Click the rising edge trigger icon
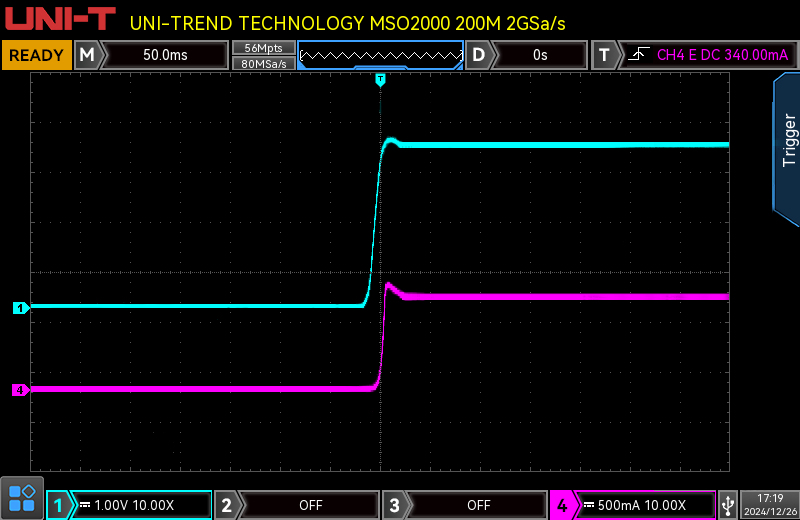The height and width of the screenshot is (520, 800). tap(636, 55)
